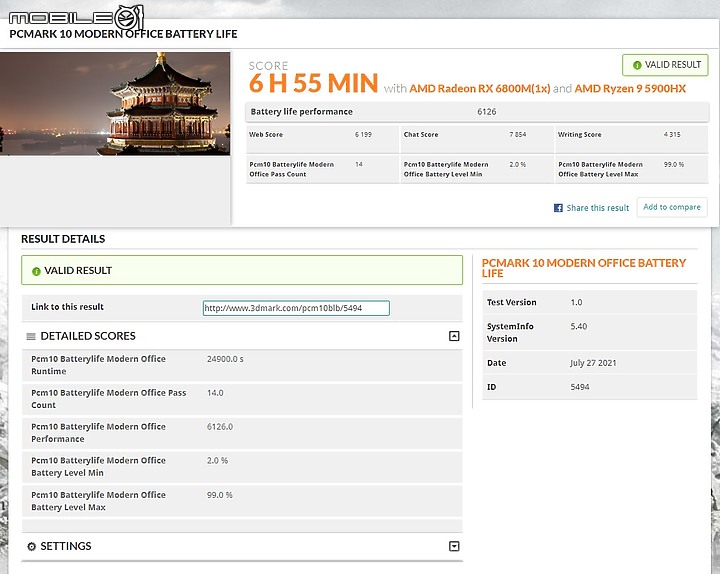Click the SETTINGS section header text
The image size is (720, 574).
pyautogui.click(x=66, y=546)
